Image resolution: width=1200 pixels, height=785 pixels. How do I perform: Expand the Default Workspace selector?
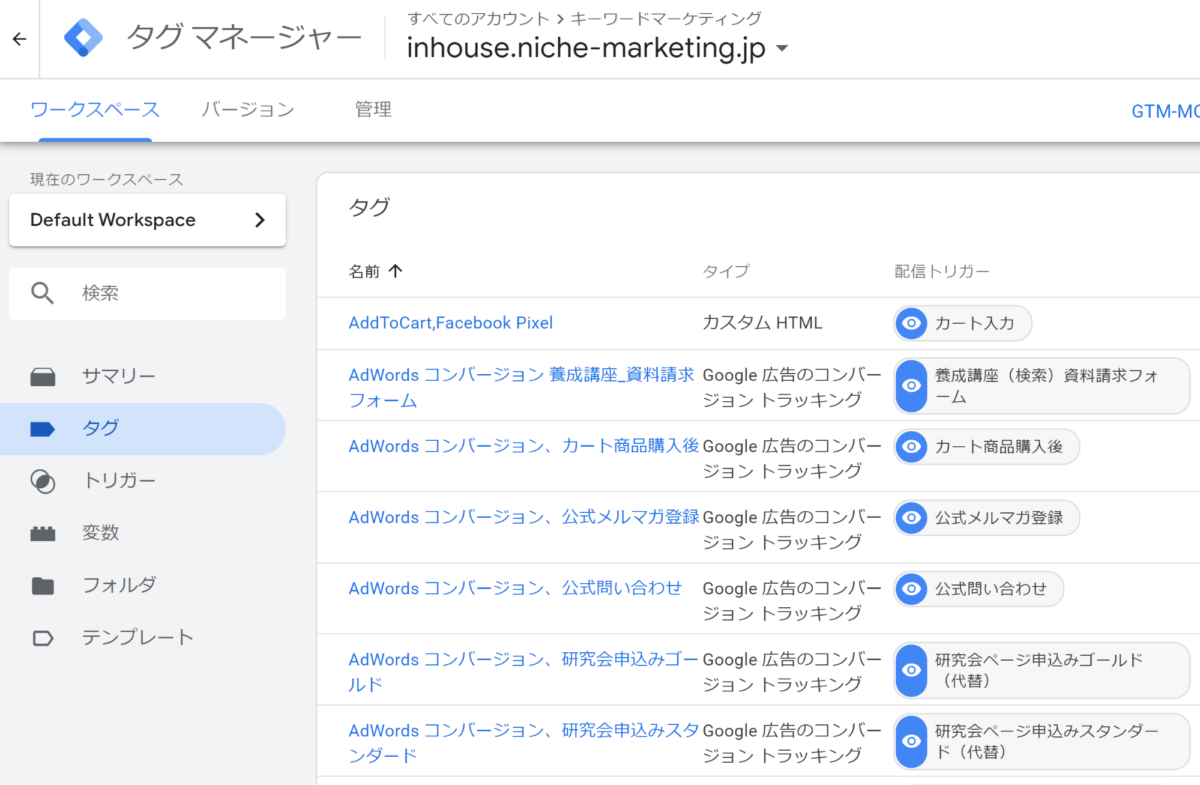click(x=147, y=220)
